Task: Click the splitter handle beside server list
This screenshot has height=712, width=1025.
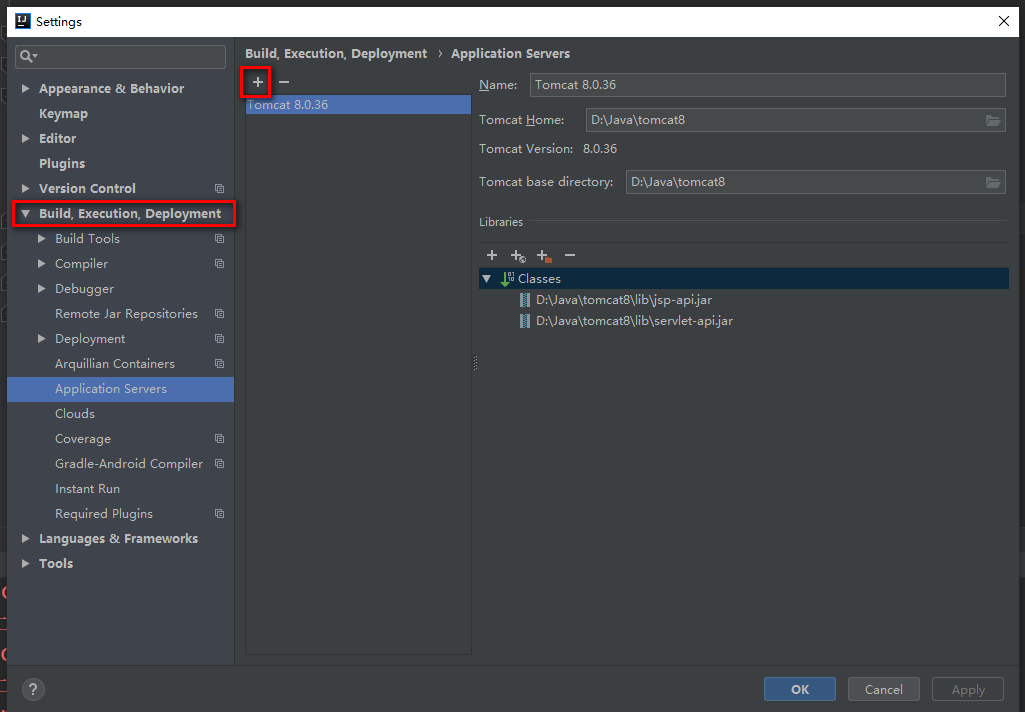Action: 475,363
